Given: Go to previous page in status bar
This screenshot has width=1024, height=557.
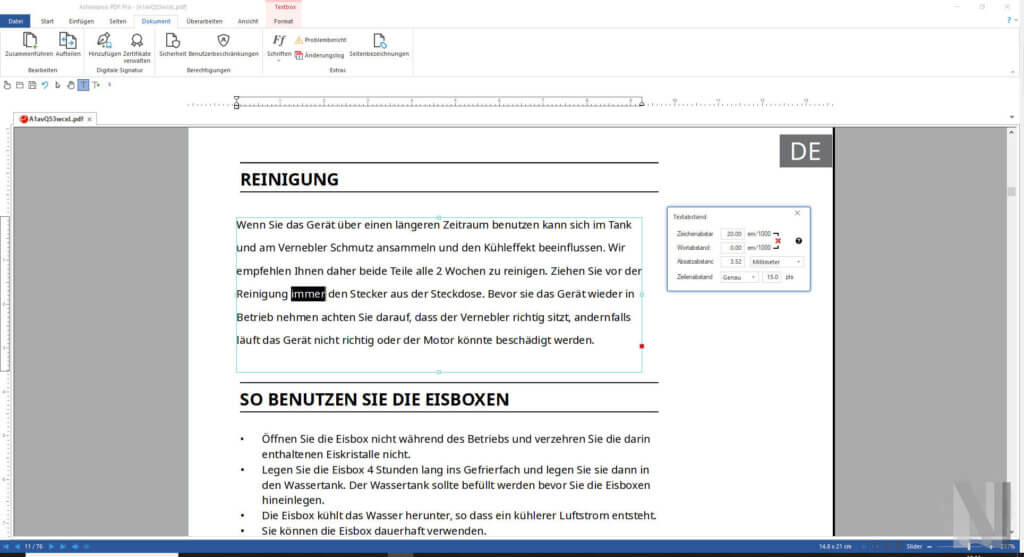Looking at the screenshot, I should 17,547.
